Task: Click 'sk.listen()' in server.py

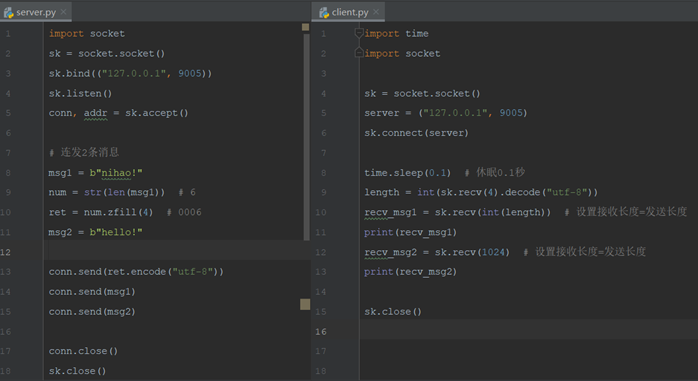Action: [81, 93]
